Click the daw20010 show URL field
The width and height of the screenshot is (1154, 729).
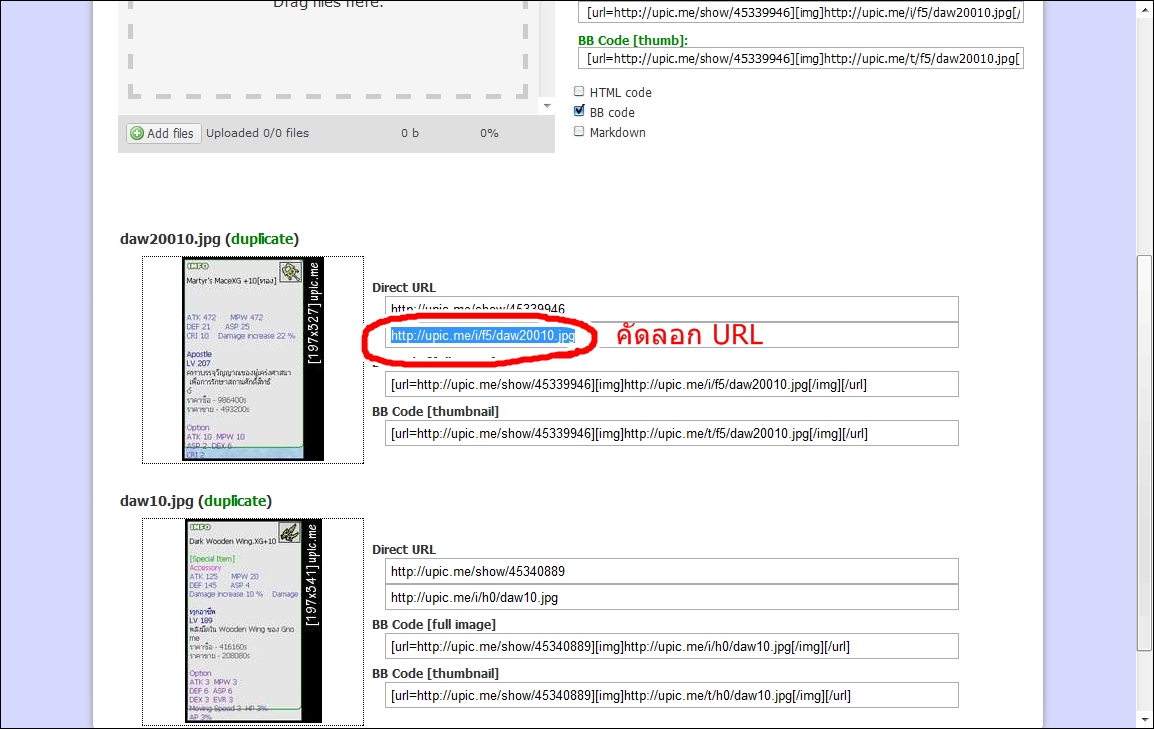point(671,309)
